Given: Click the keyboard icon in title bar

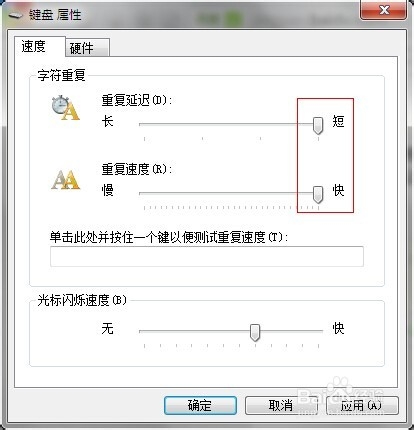Looking at the screenshot, I should tap(15, 15).
